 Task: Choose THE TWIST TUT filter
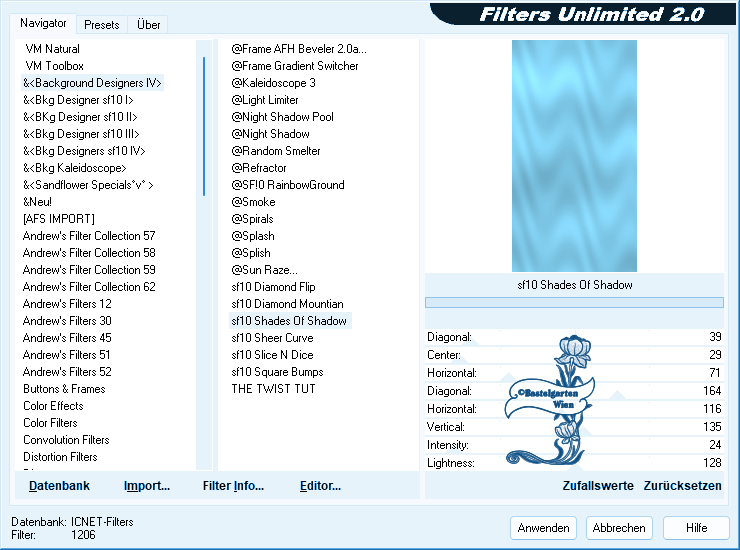tap(273, 389)
